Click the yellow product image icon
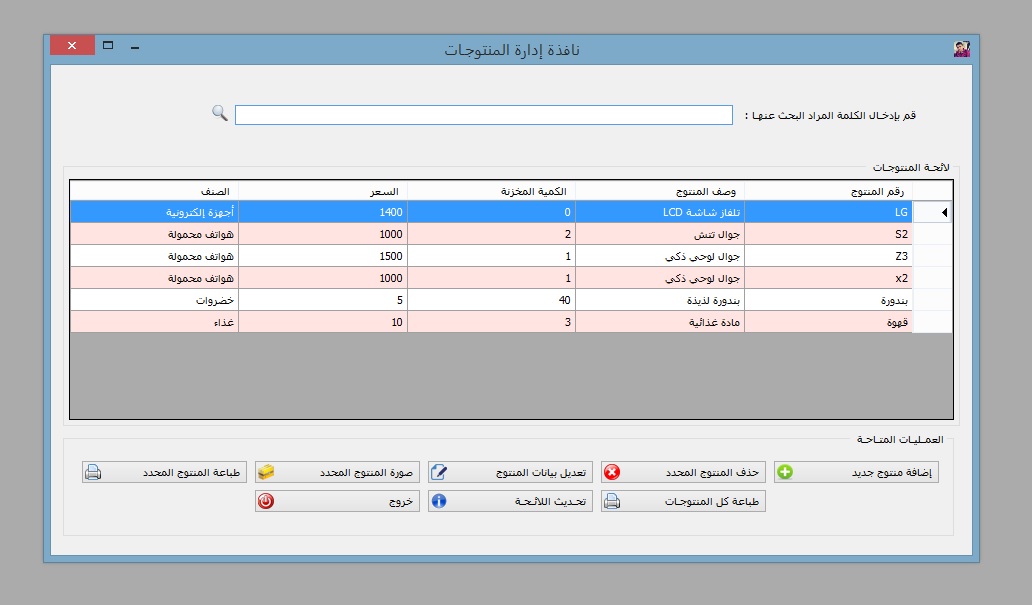 266,473
